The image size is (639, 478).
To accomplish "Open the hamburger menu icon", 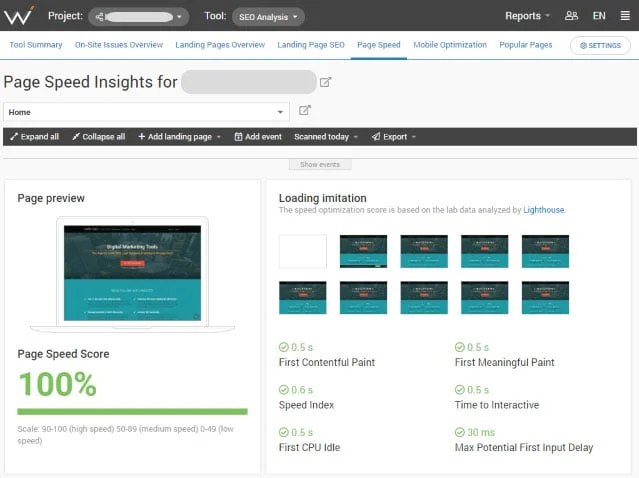I will coord(625,16).
